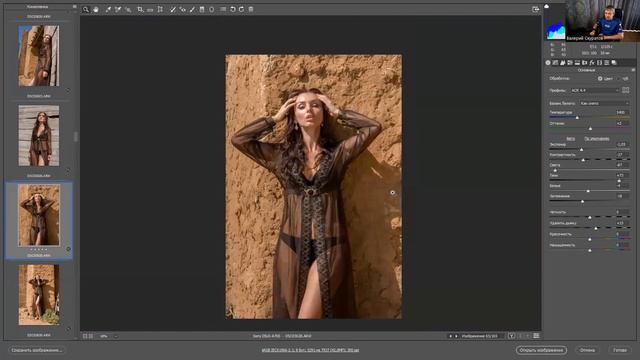
Task: Click Сохранить изображение button
Action: click(x=37, y=350)
